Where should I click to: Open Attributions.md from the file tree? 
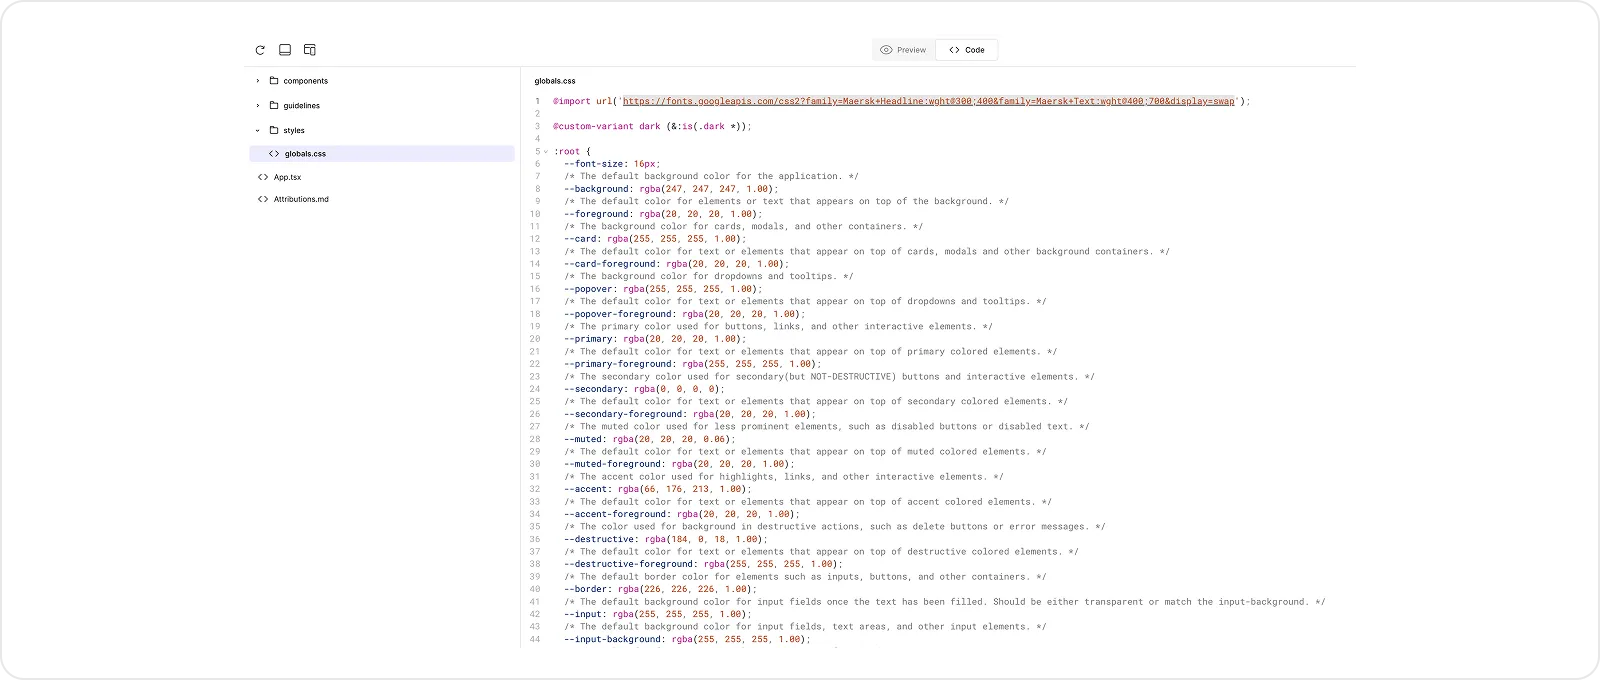coord(301,199)
